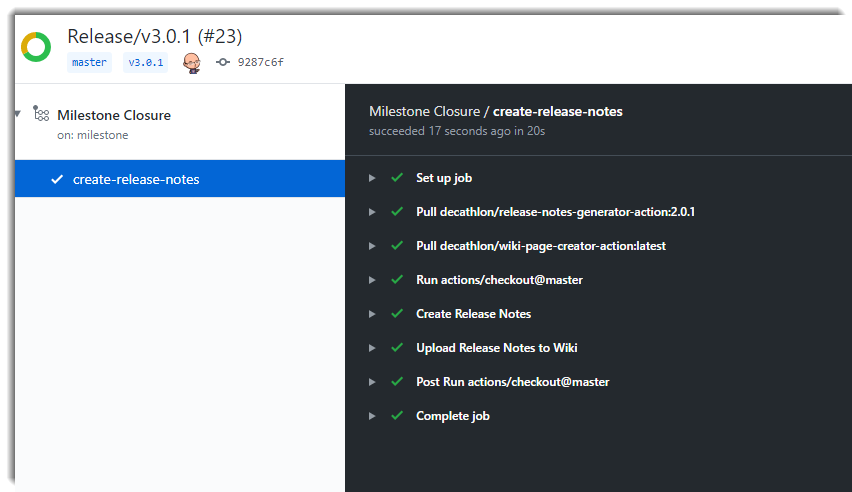Click the green check for Set up job
The height and width of the screenshot is (492, 852).
pyautogui.click(x=397, y=177)
